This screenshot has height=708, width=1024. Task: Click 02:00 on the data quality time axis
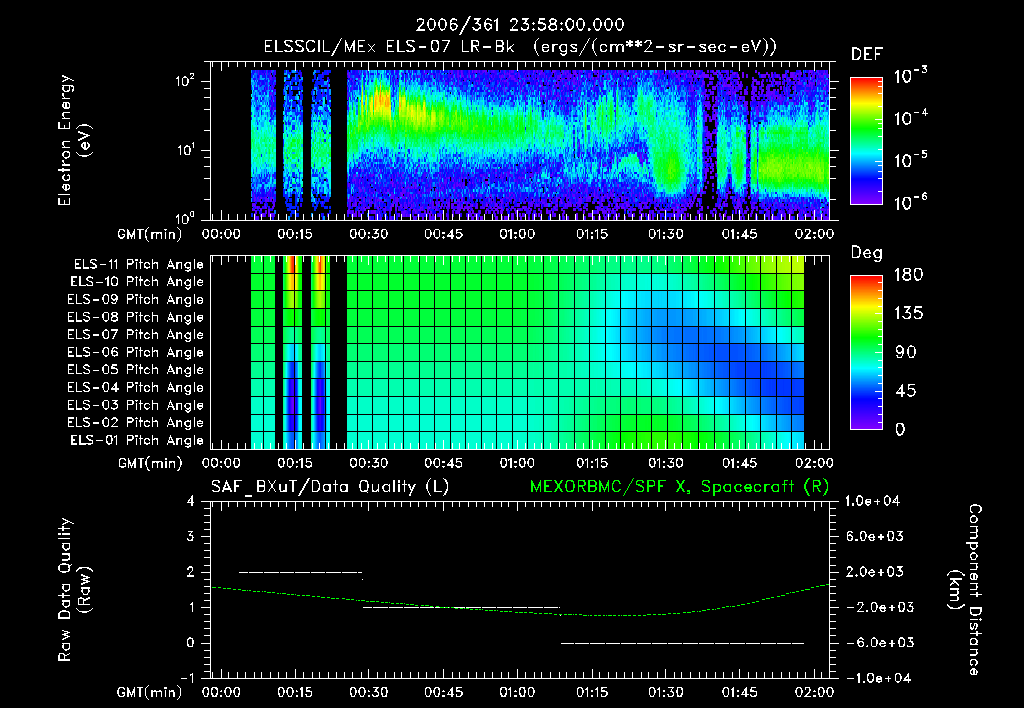pos(814,692)
